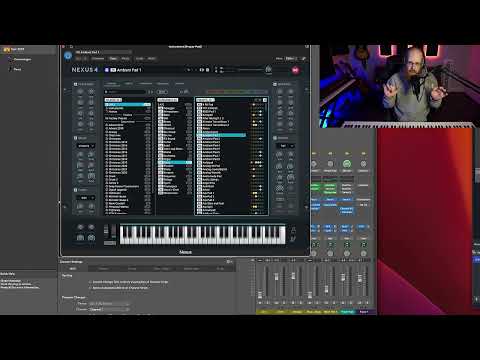Click the modulation wheel beside pitch wheel
The image size is (480, 360).
[x=113, y=232]
